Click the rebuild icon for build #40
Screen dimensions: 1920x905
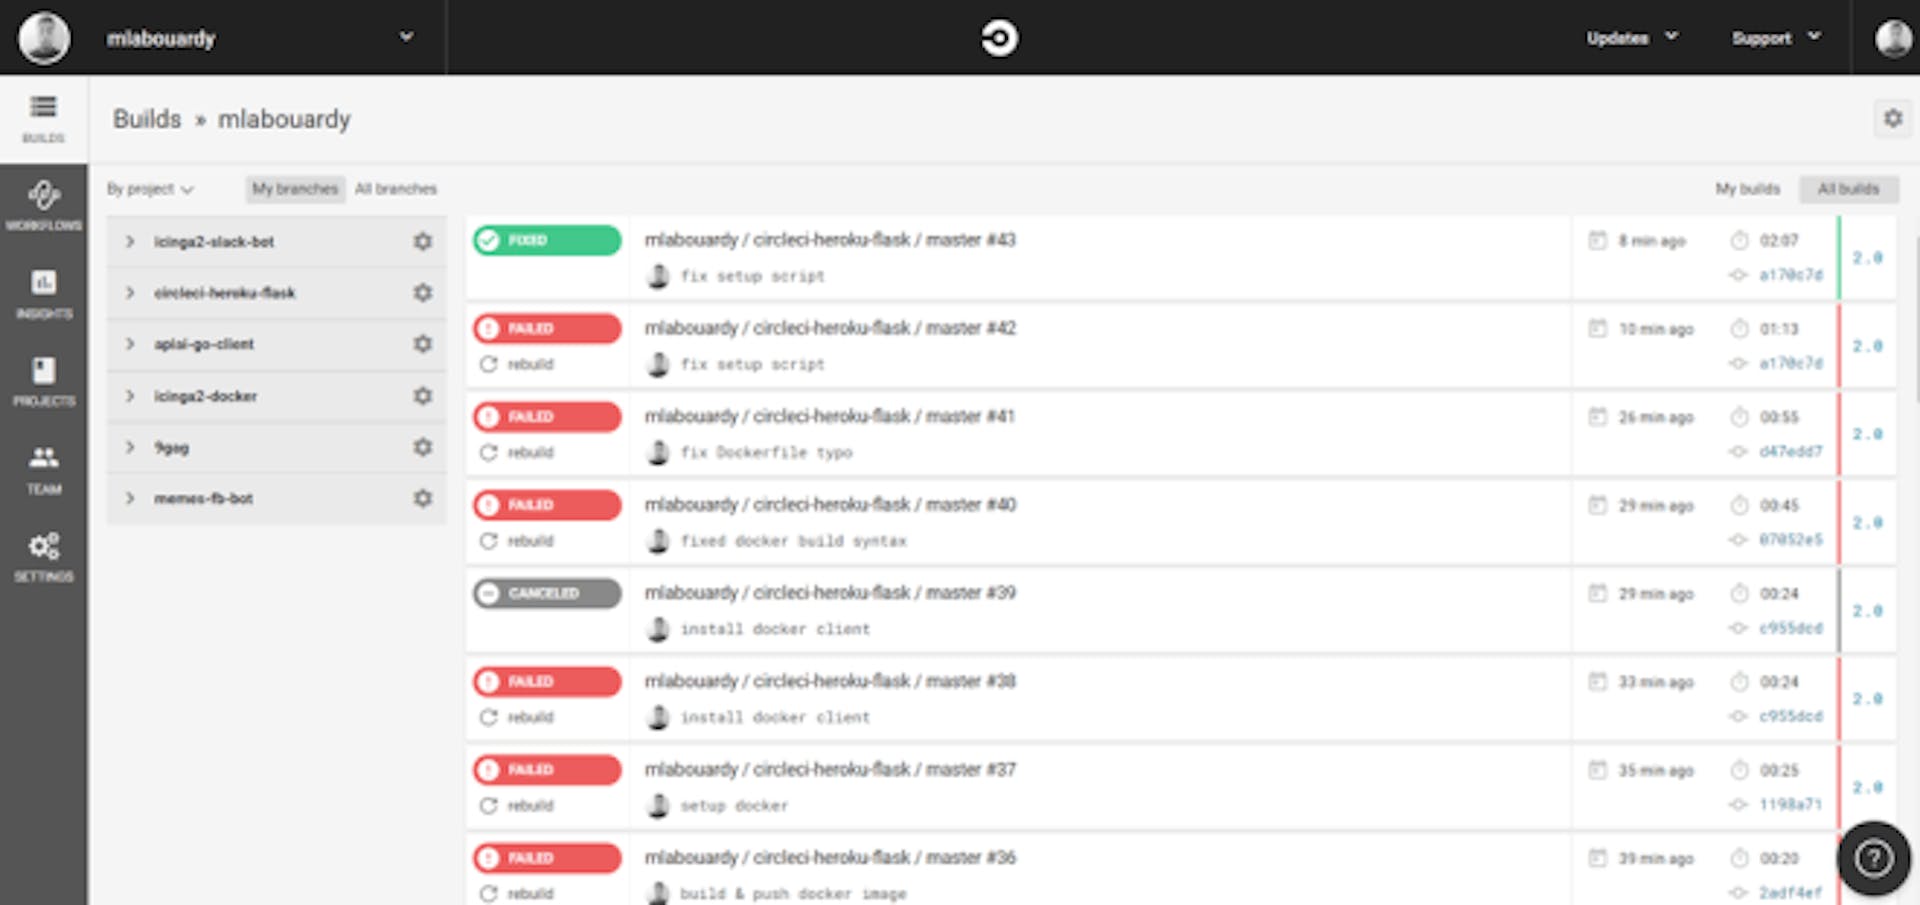point(488,541)
